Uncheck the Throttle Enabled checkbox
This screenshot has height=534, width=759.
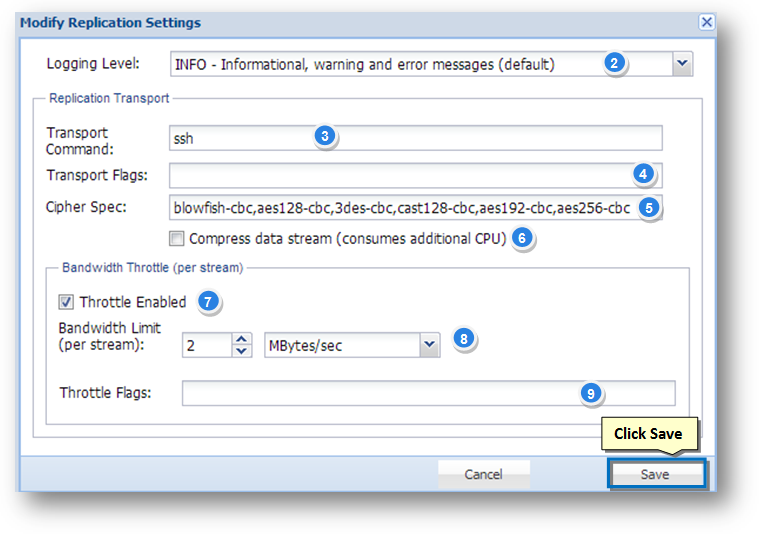(x=66, y=302)
